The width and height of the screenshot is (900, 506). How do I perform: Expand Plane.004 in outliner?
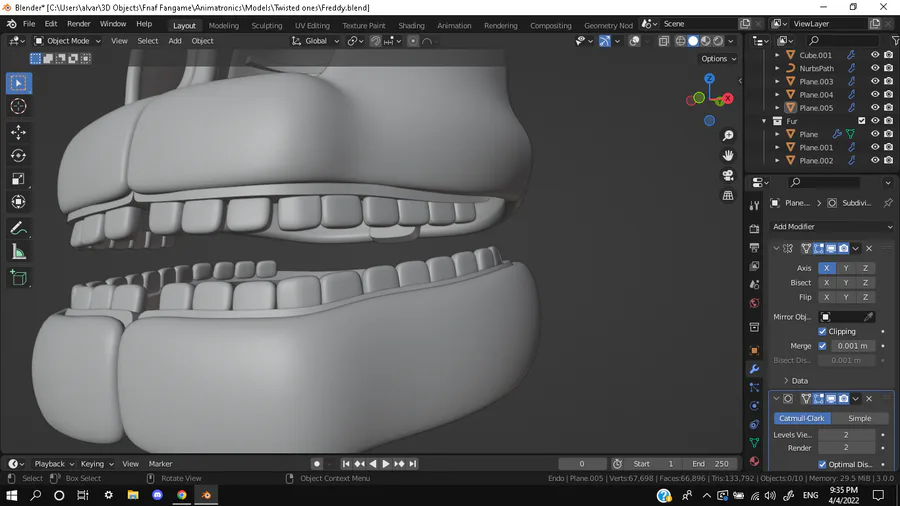click(777, 95)
